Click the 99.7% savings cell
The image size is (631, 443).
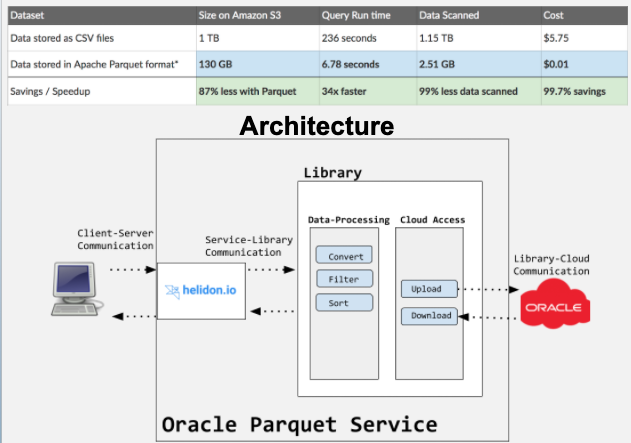coord(584,91)
